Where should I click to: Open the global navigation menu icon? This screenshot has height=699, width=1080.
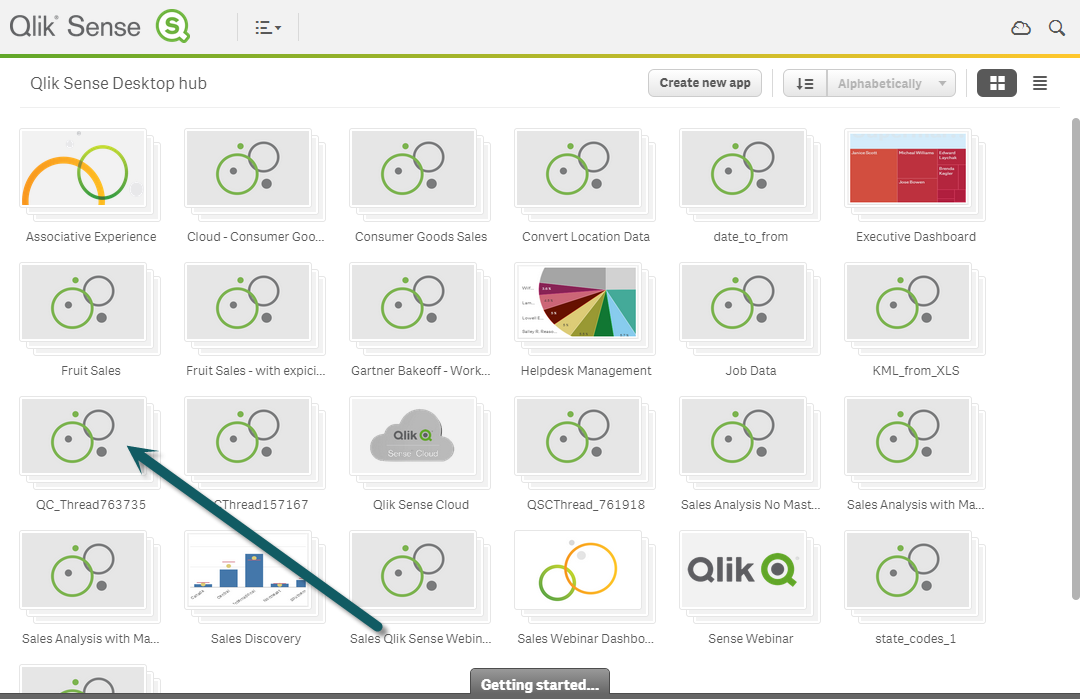point(267,28)
